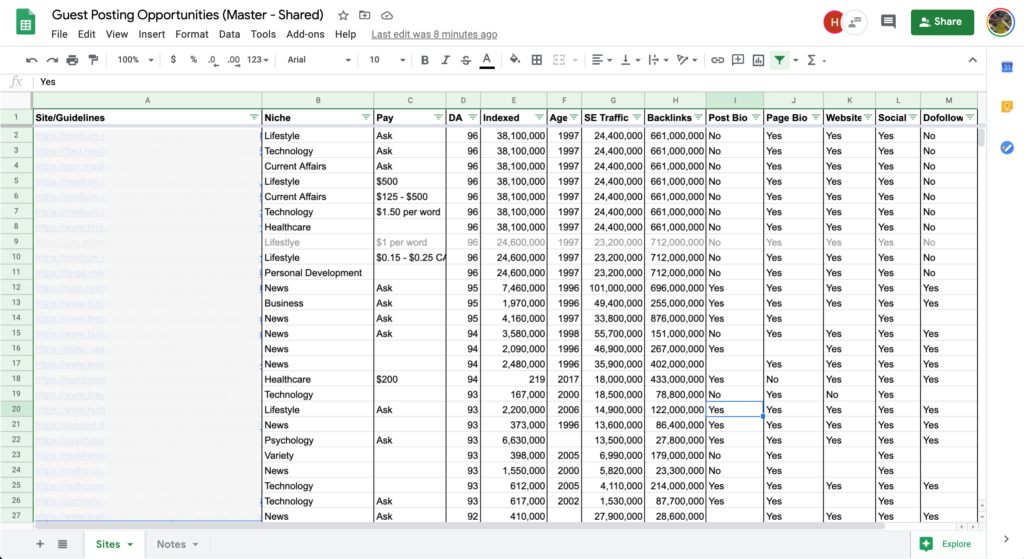
Task: Open the fill color bucket
Action: pyautogui.click(x=515, y=59)
